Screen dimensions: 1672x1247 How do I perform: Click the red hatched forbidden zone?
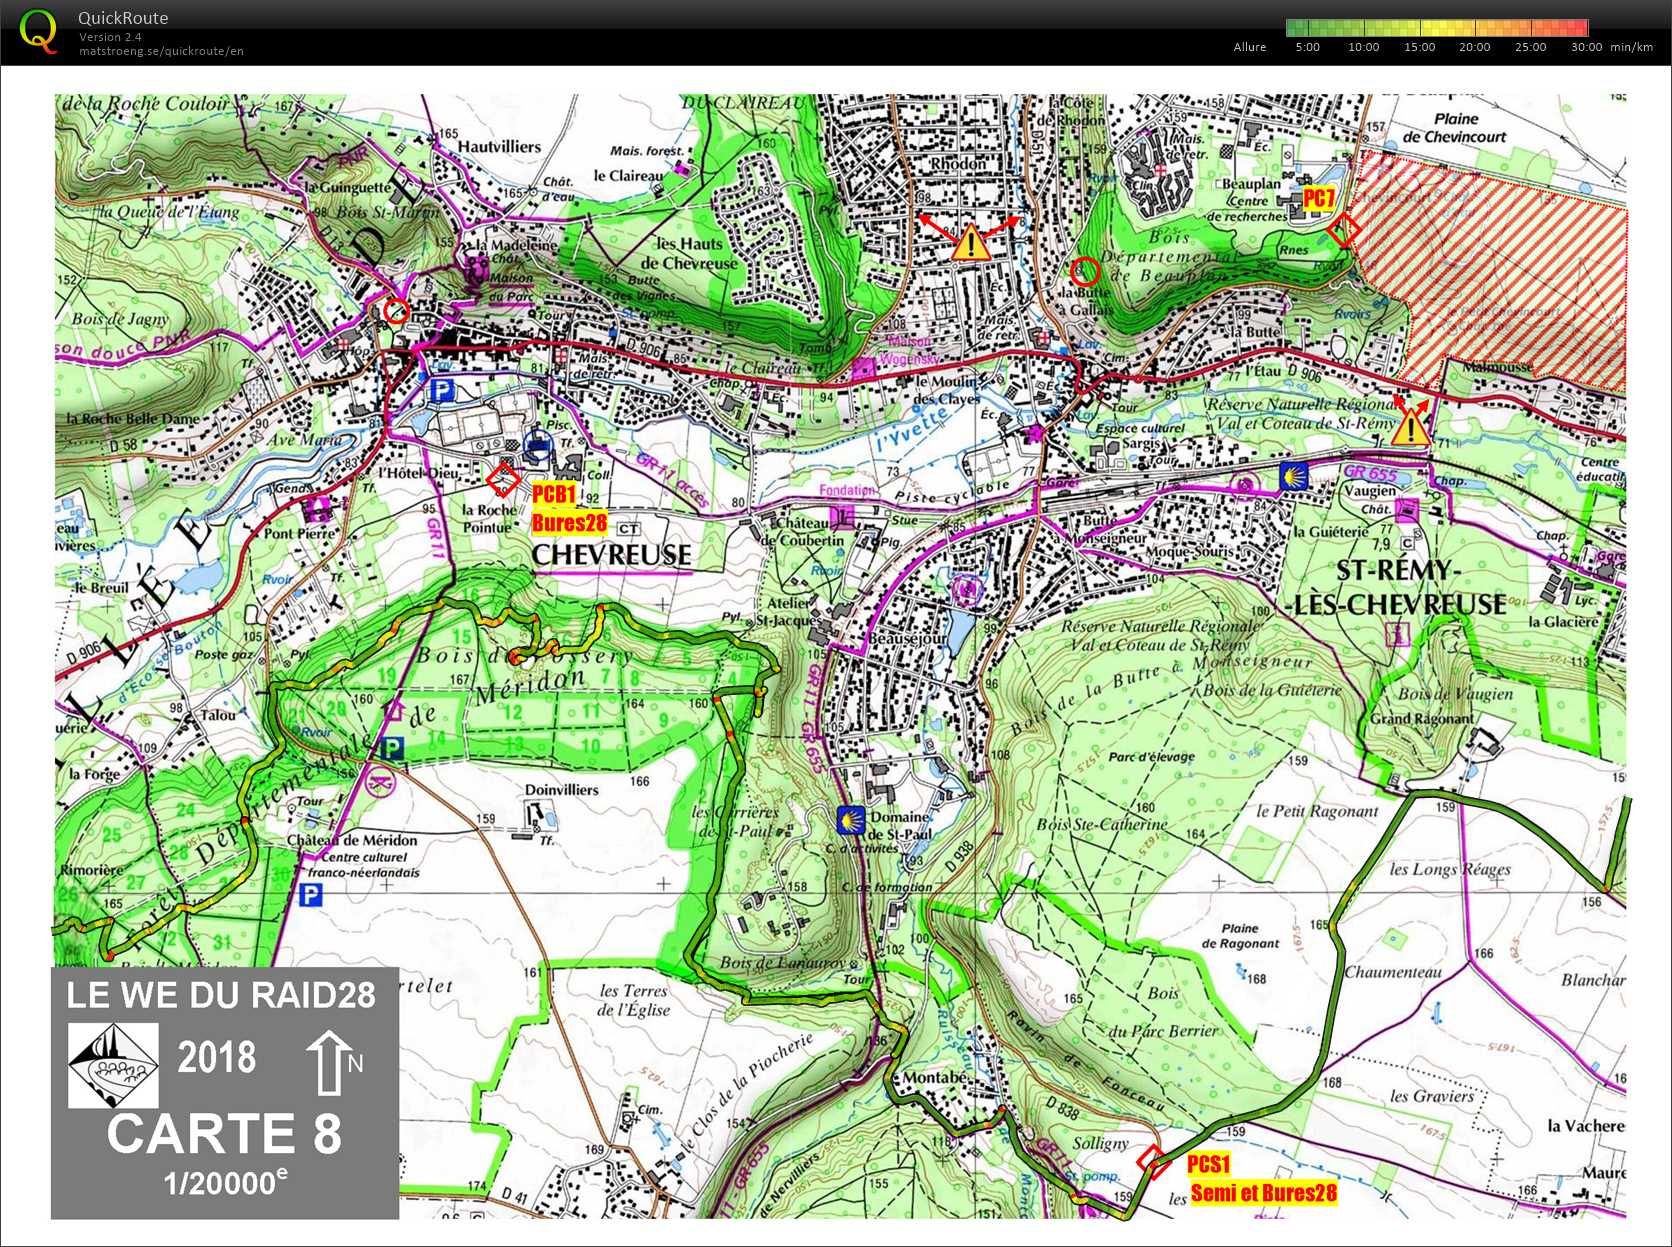1510,280
